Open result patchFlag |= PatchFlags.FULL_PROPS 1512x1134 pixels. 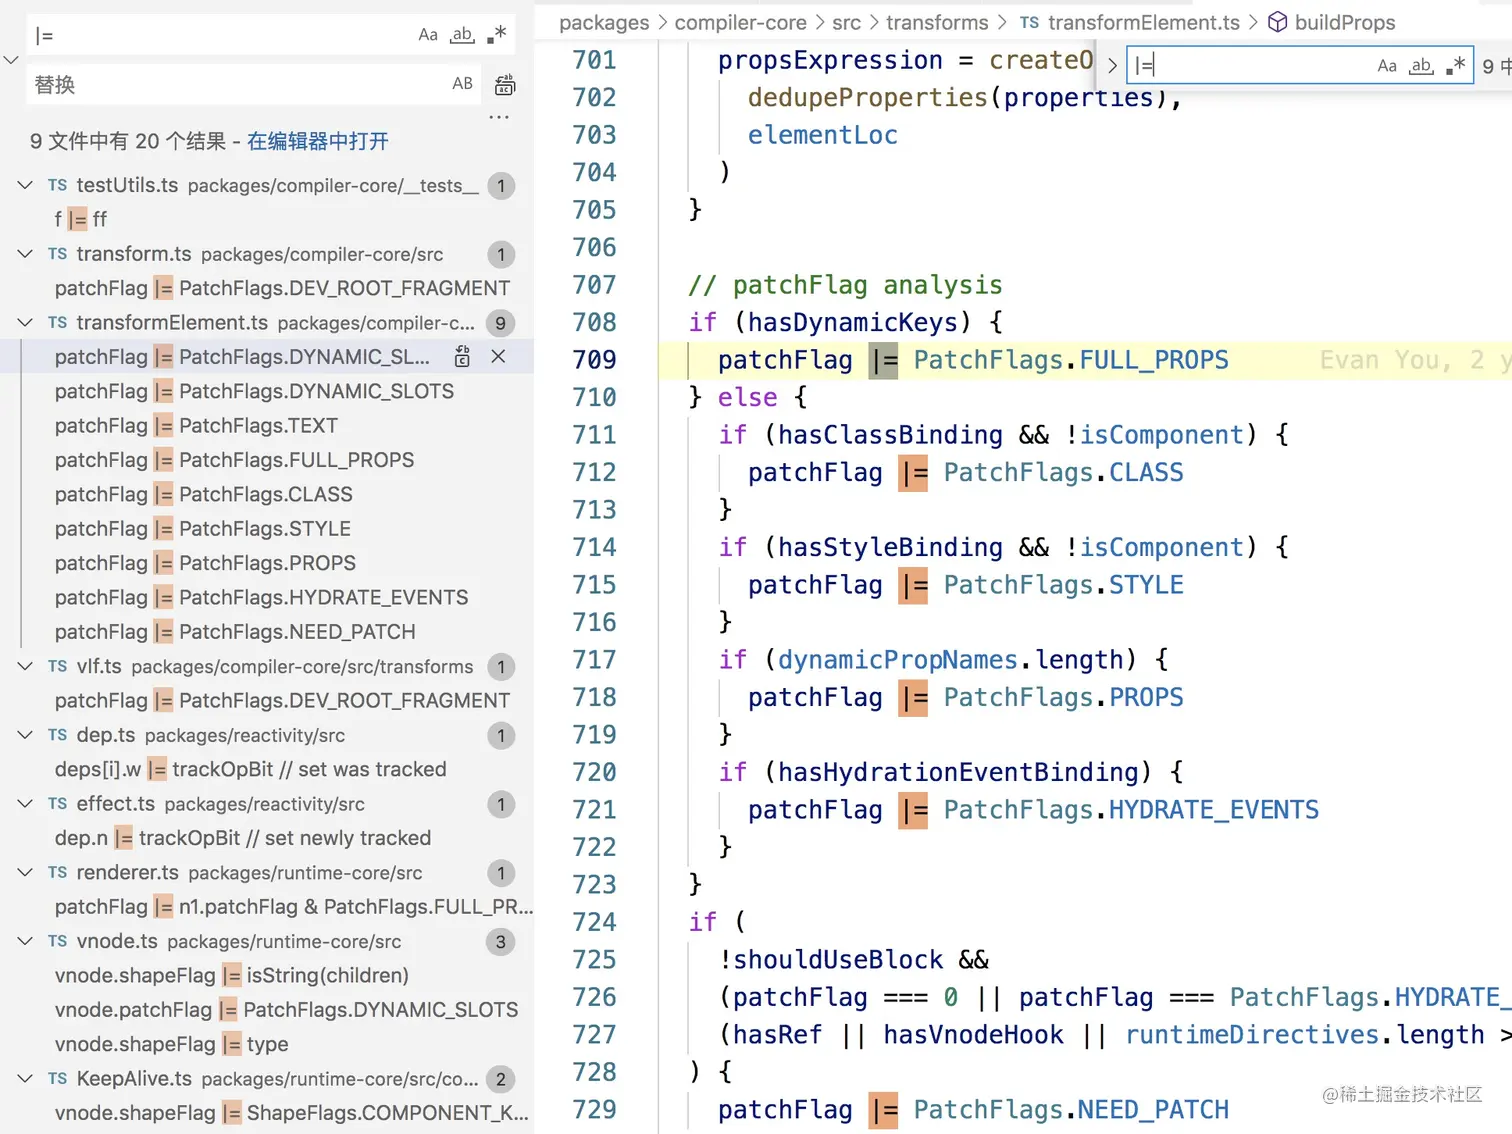pos(234,460)
